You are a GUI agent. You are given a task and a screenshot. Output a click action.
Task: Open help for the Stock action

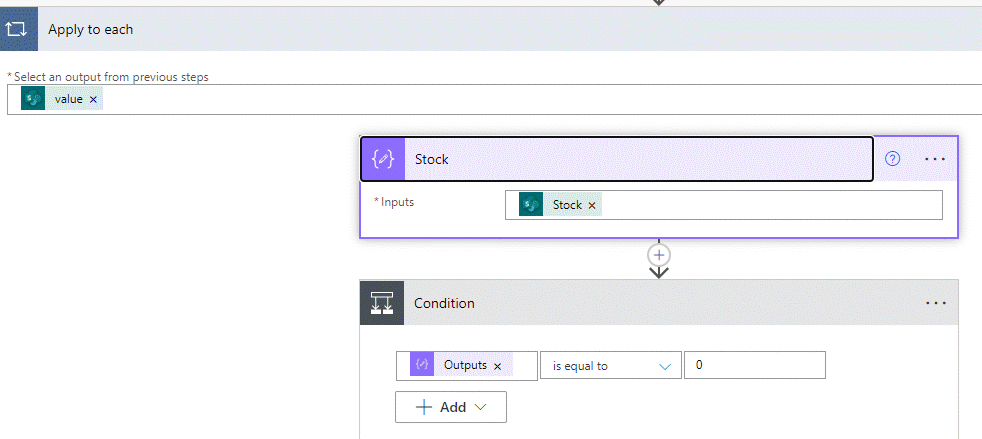(x=893, y=159)
